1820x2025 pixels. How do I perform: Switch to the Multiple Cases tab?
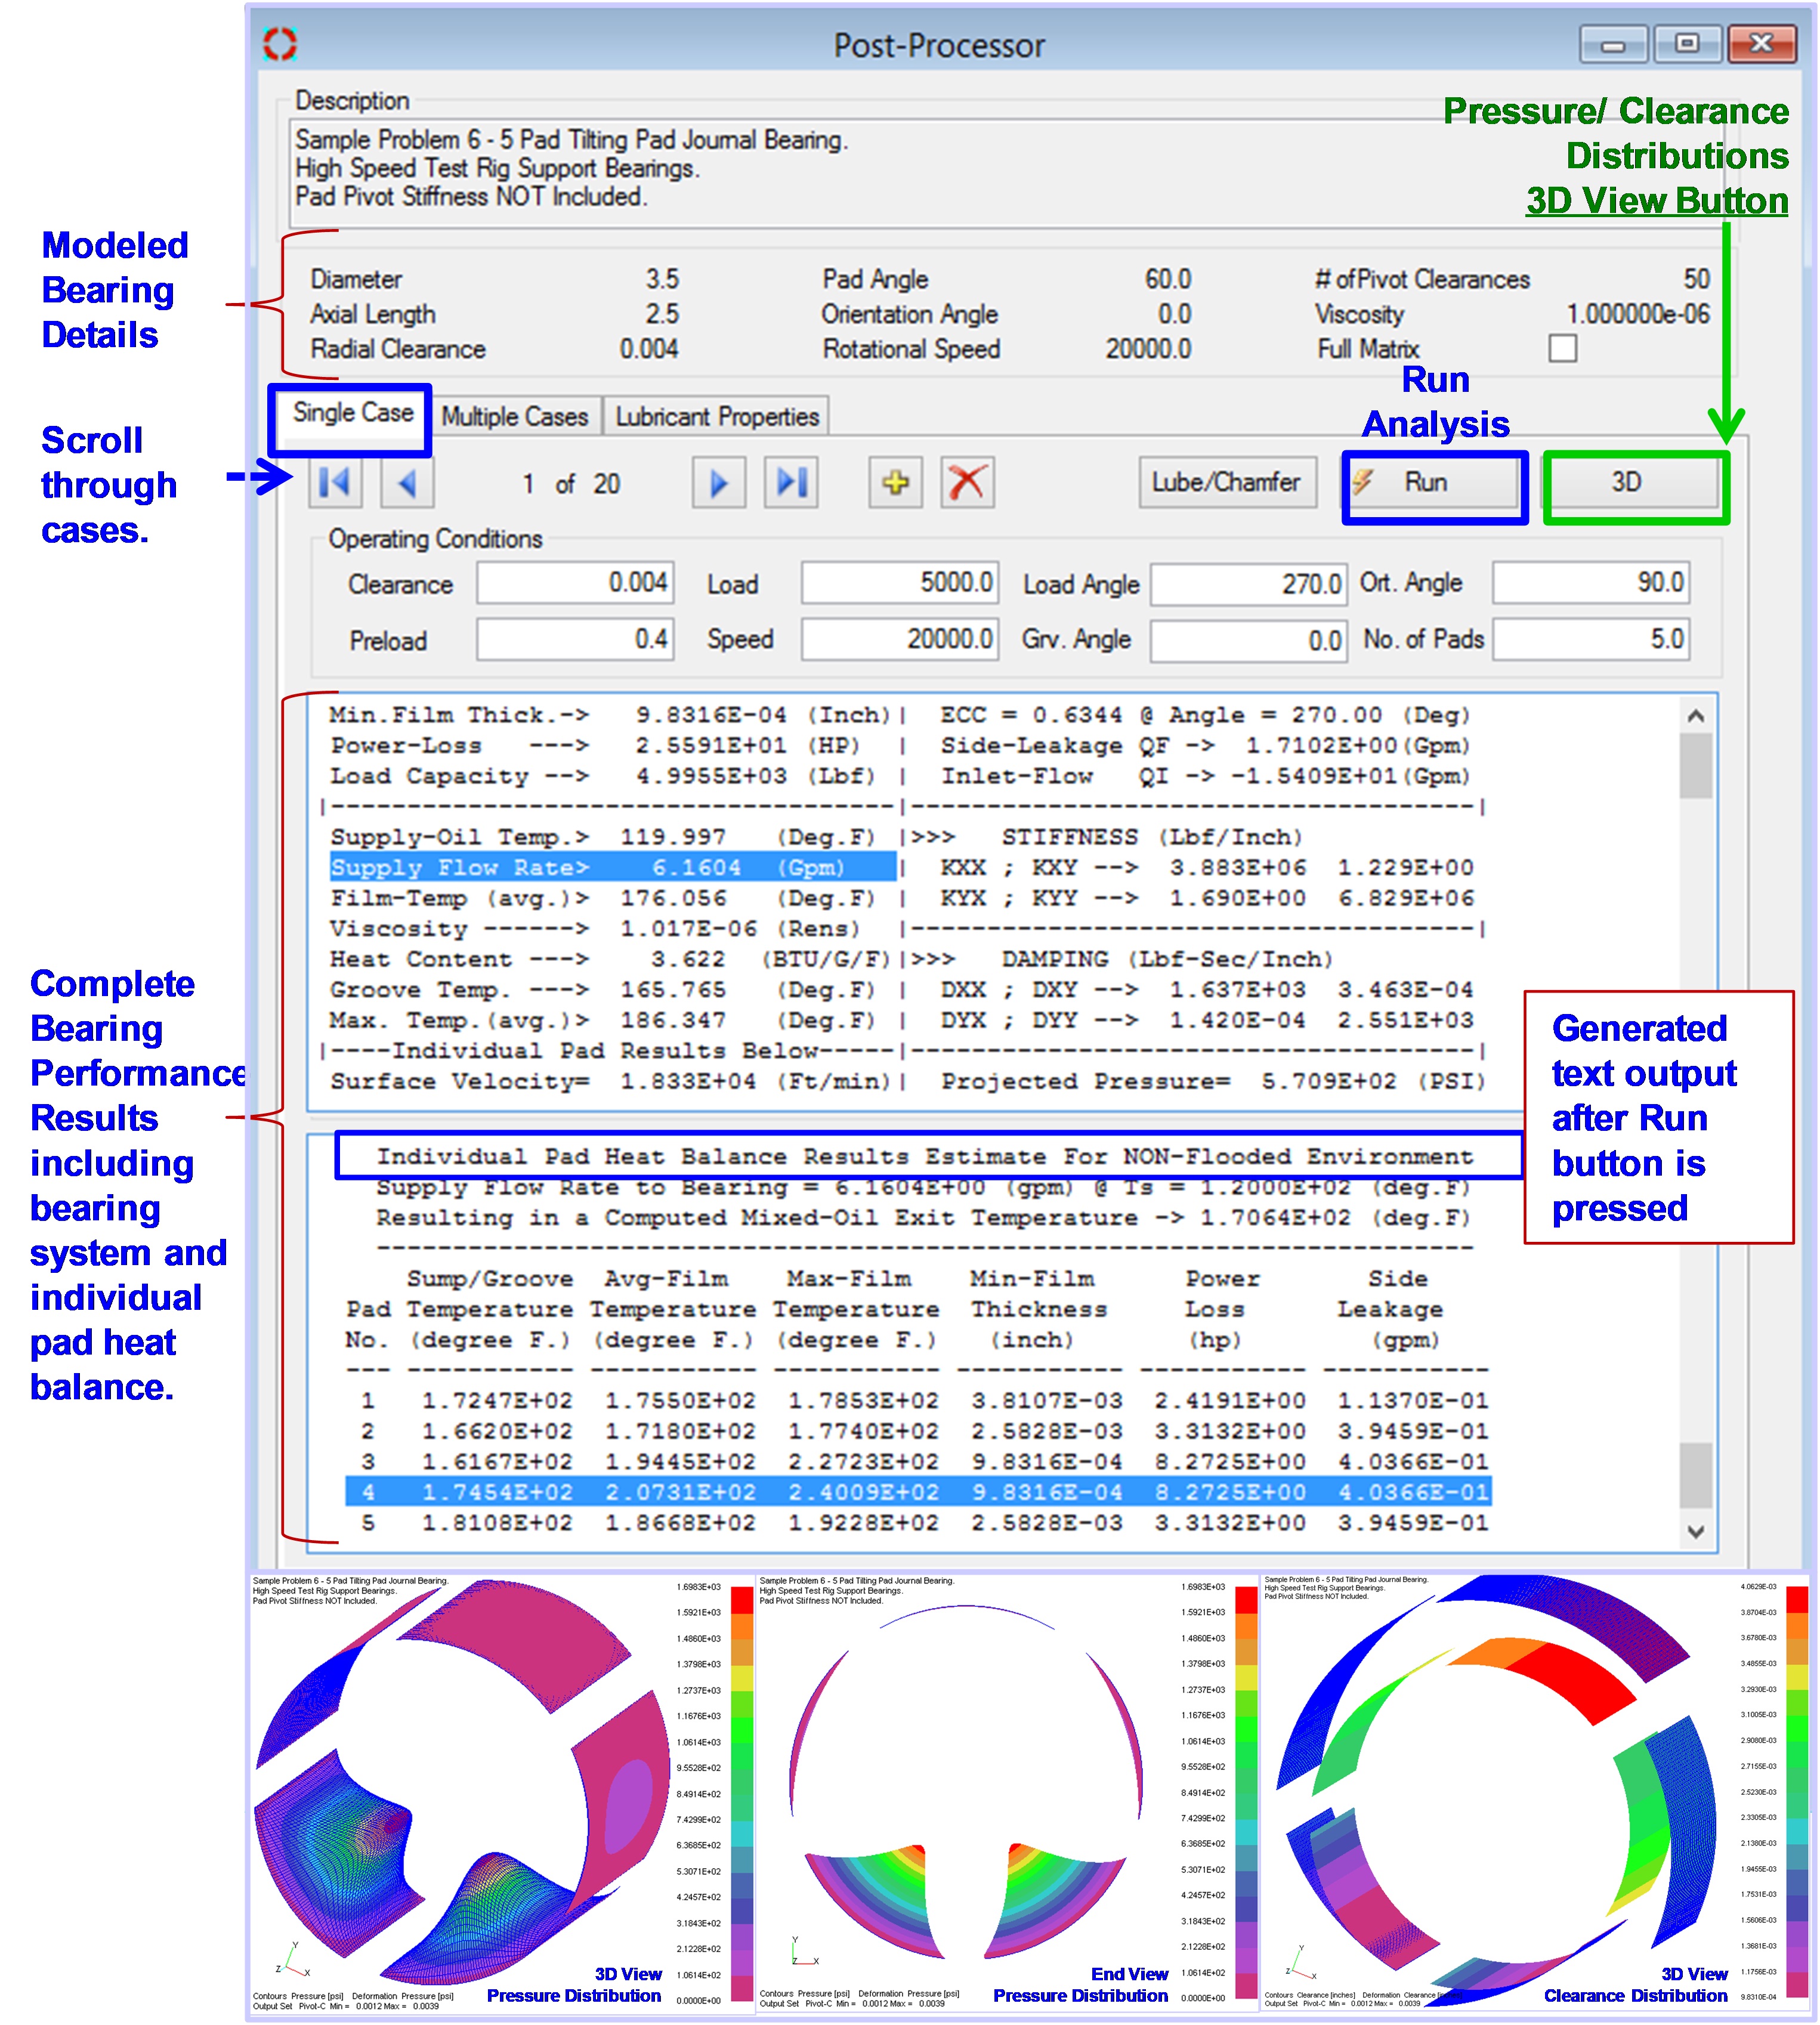point(515,416)
